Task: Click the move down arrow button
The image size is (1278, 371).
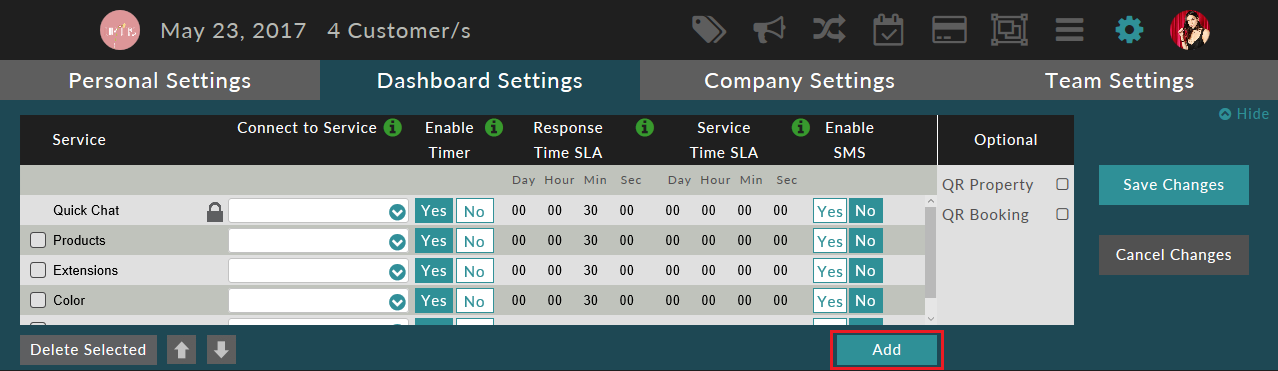Action: pyautogui.click(x=221, y=350)
